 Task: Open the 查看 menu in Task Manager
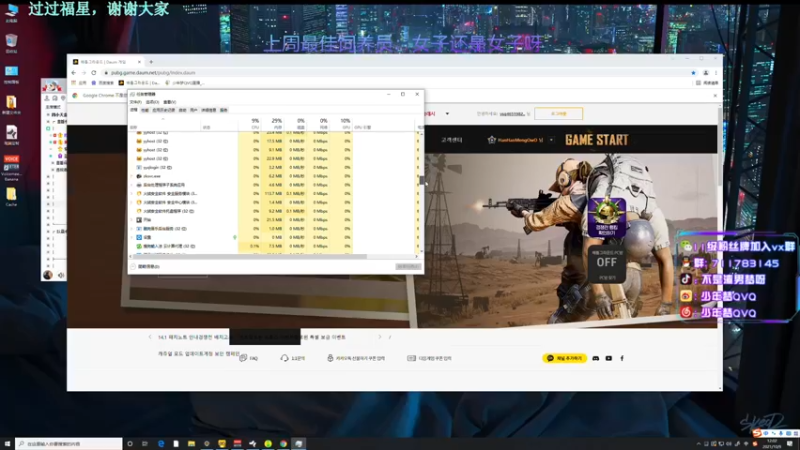[x=169, y=102]
